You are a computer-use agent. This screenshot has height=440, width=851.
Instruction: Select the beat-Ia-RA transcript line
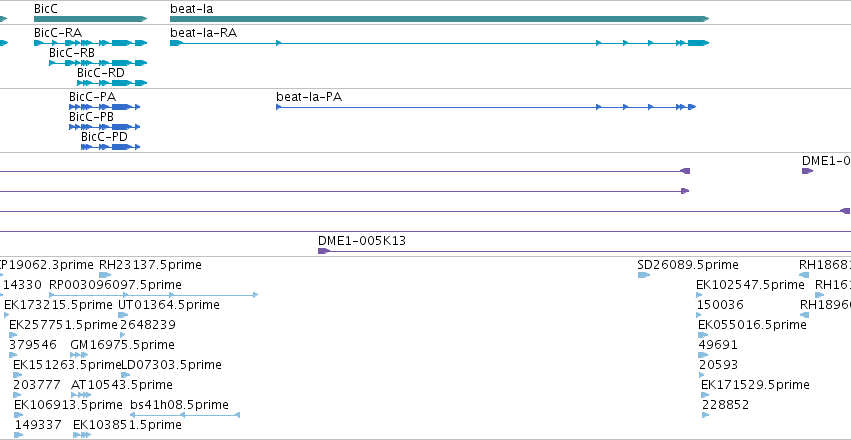coord(440,43)
